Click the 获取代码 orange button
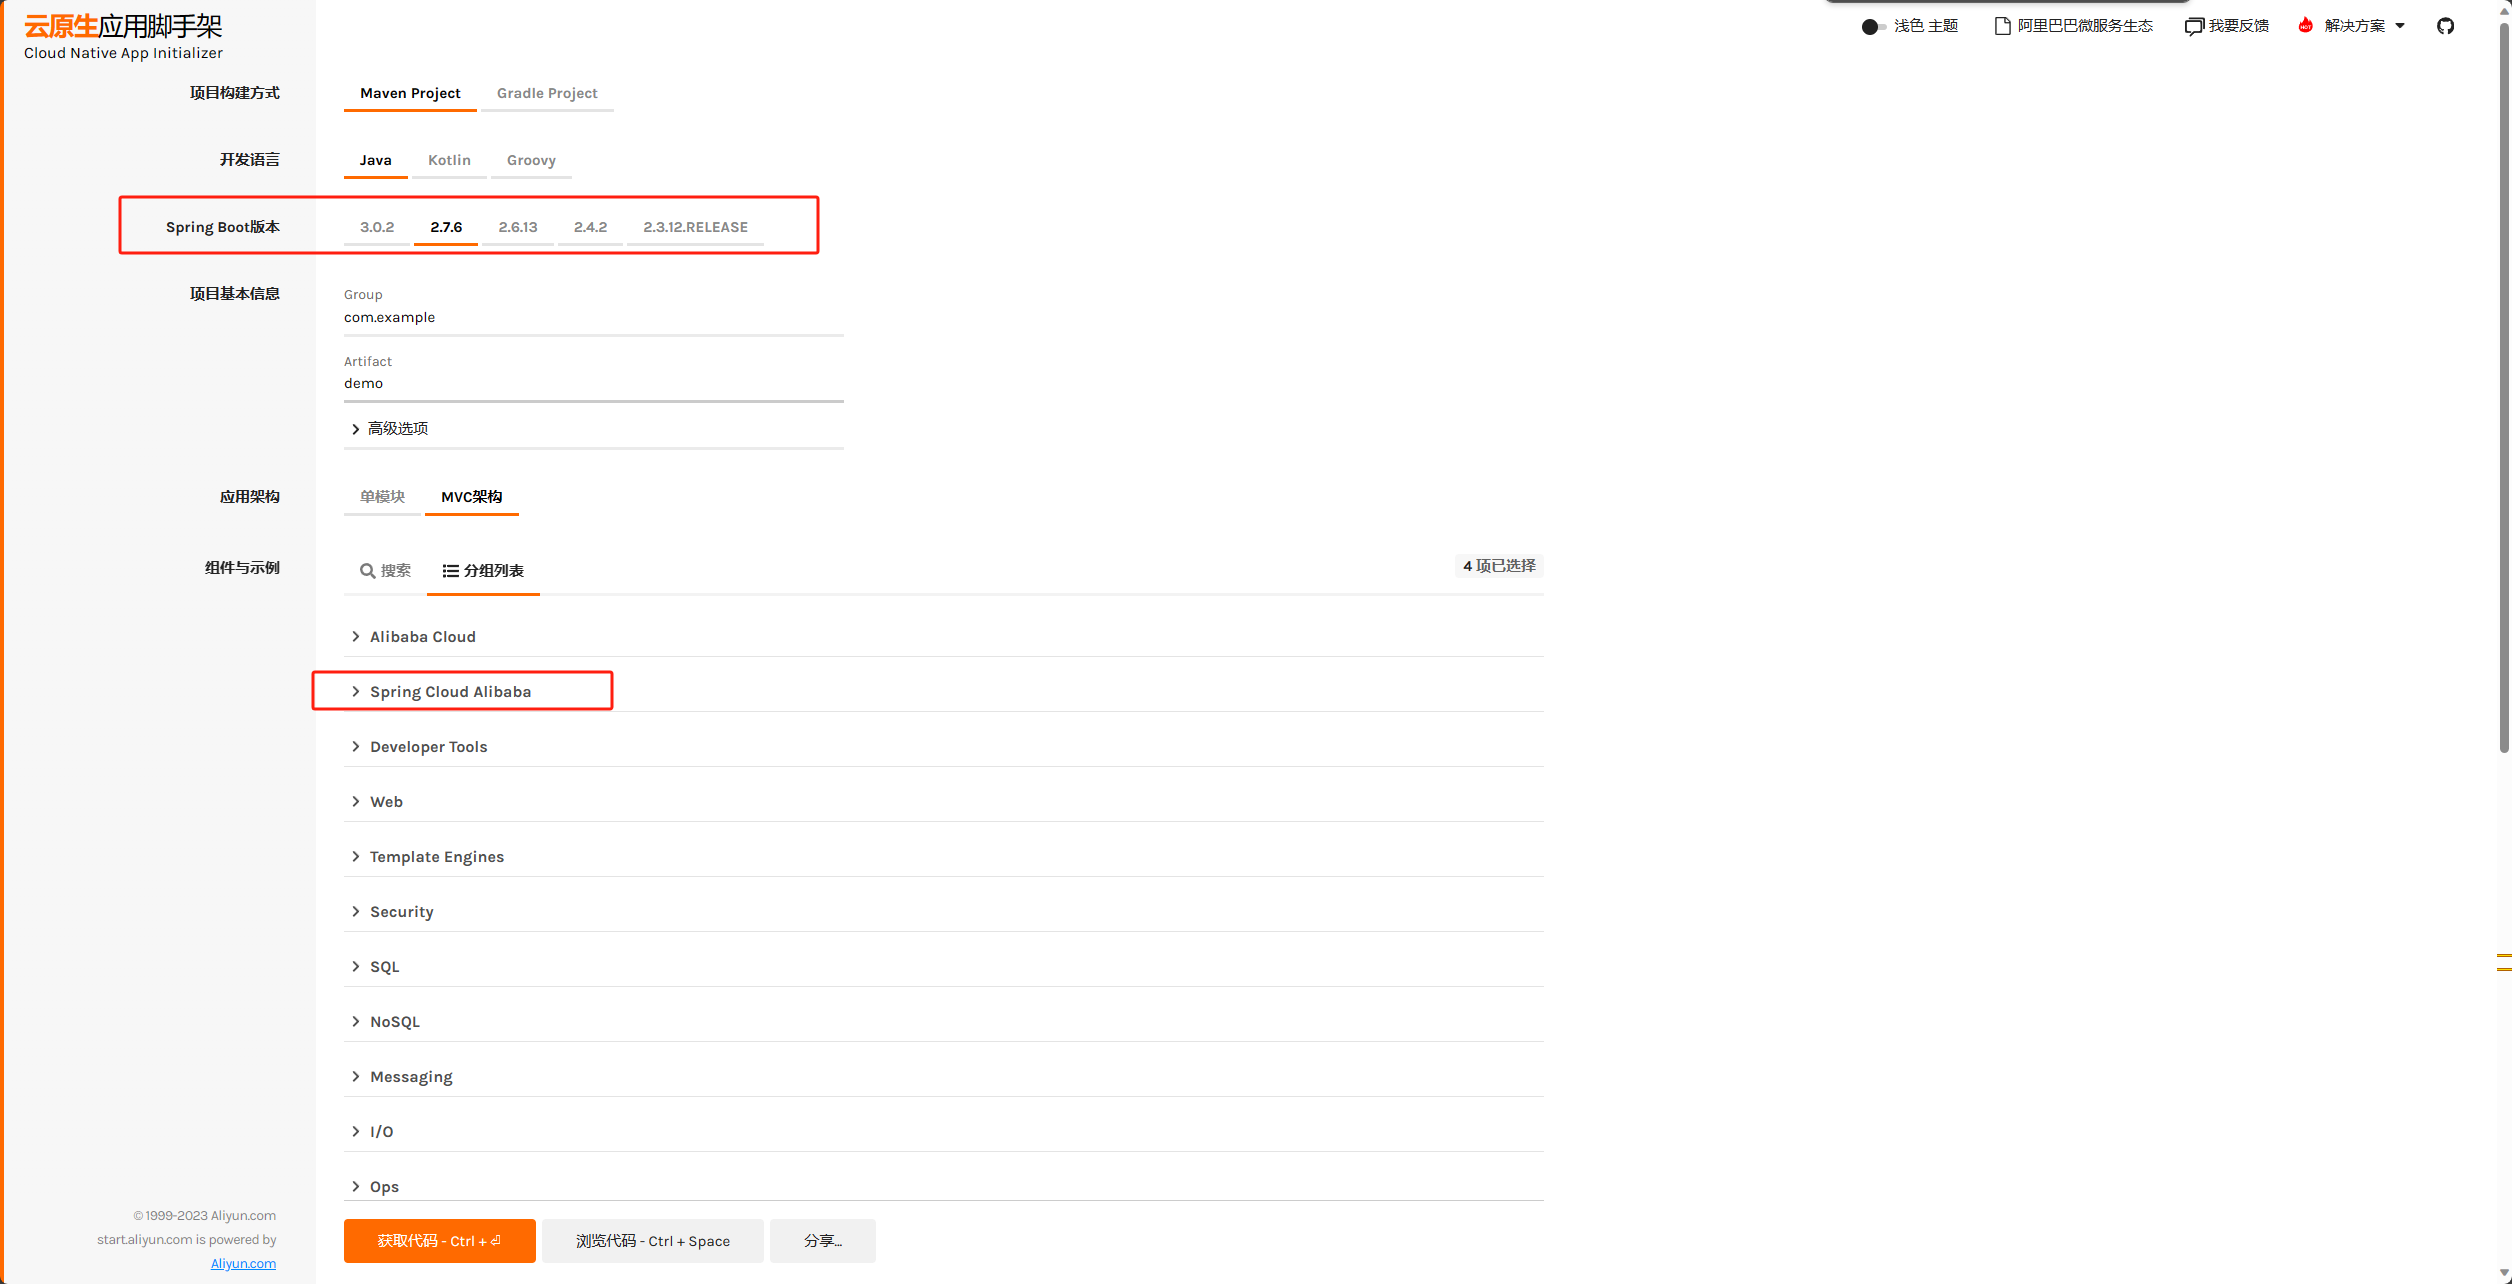This screenshot has width=2512, height=1284. [x=440, y=1241]
